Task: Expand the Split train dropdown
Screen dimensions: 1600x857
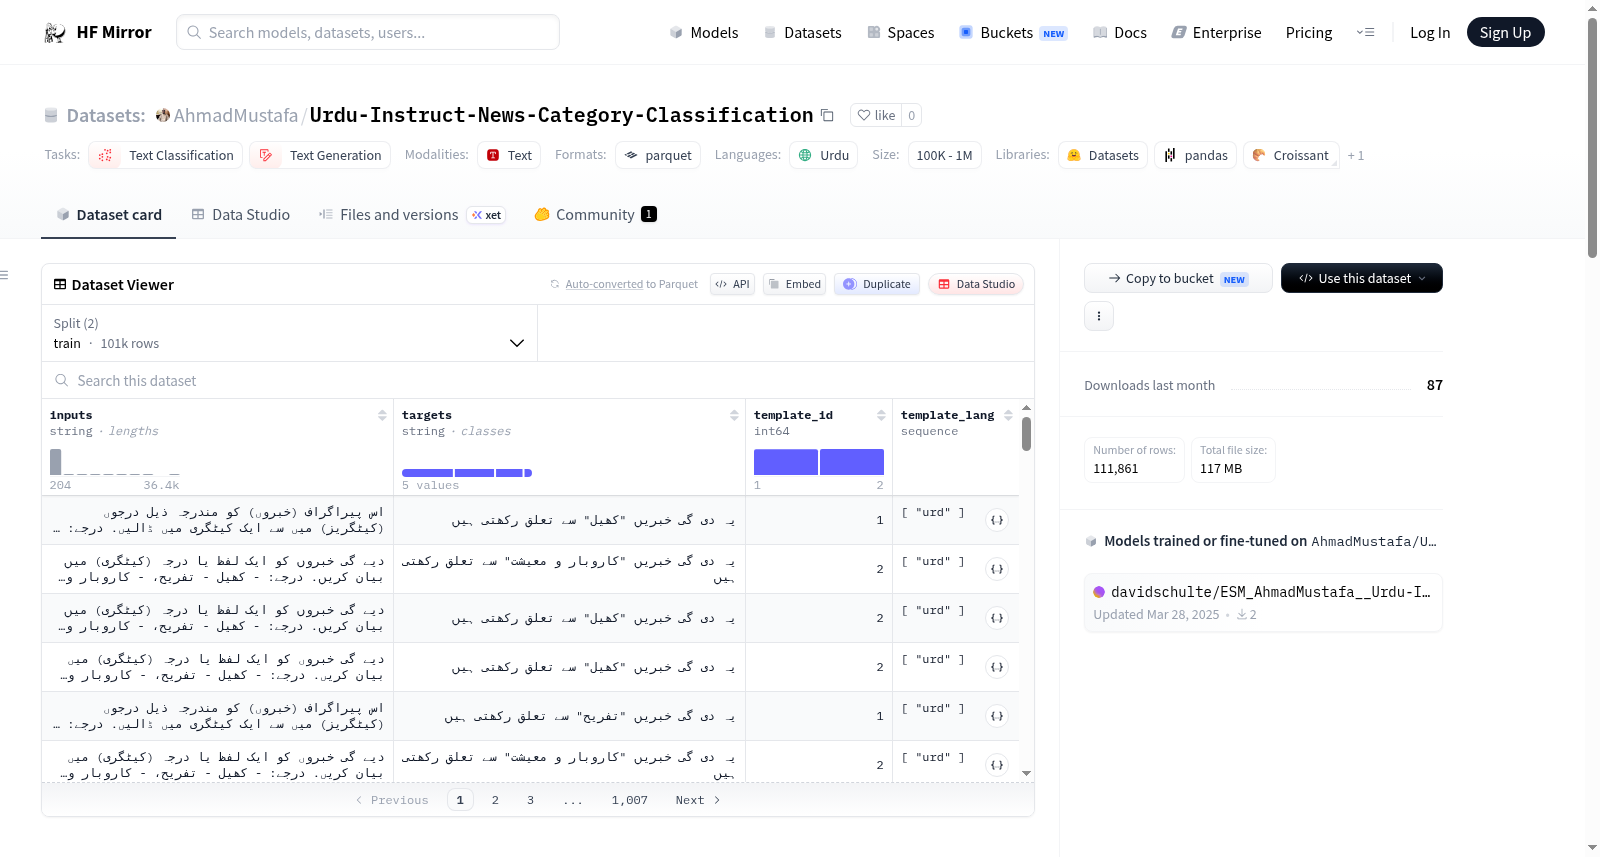Action: tap(290, 333)
